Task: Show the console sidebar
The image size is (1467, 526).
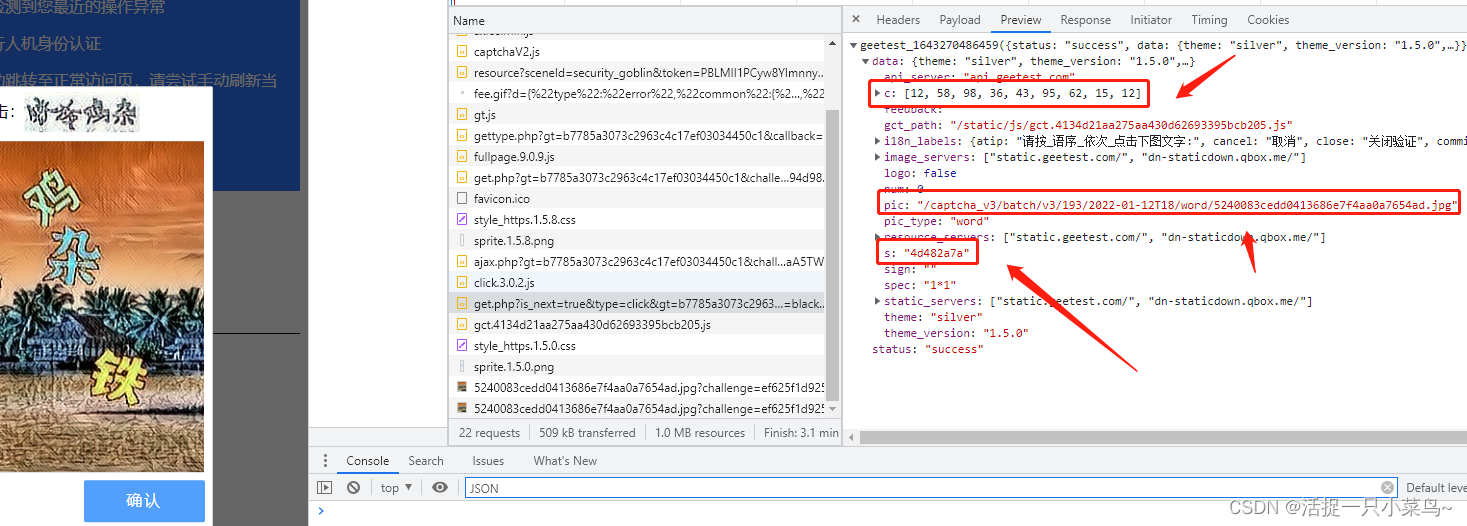Action: click(x=324, y=488)
